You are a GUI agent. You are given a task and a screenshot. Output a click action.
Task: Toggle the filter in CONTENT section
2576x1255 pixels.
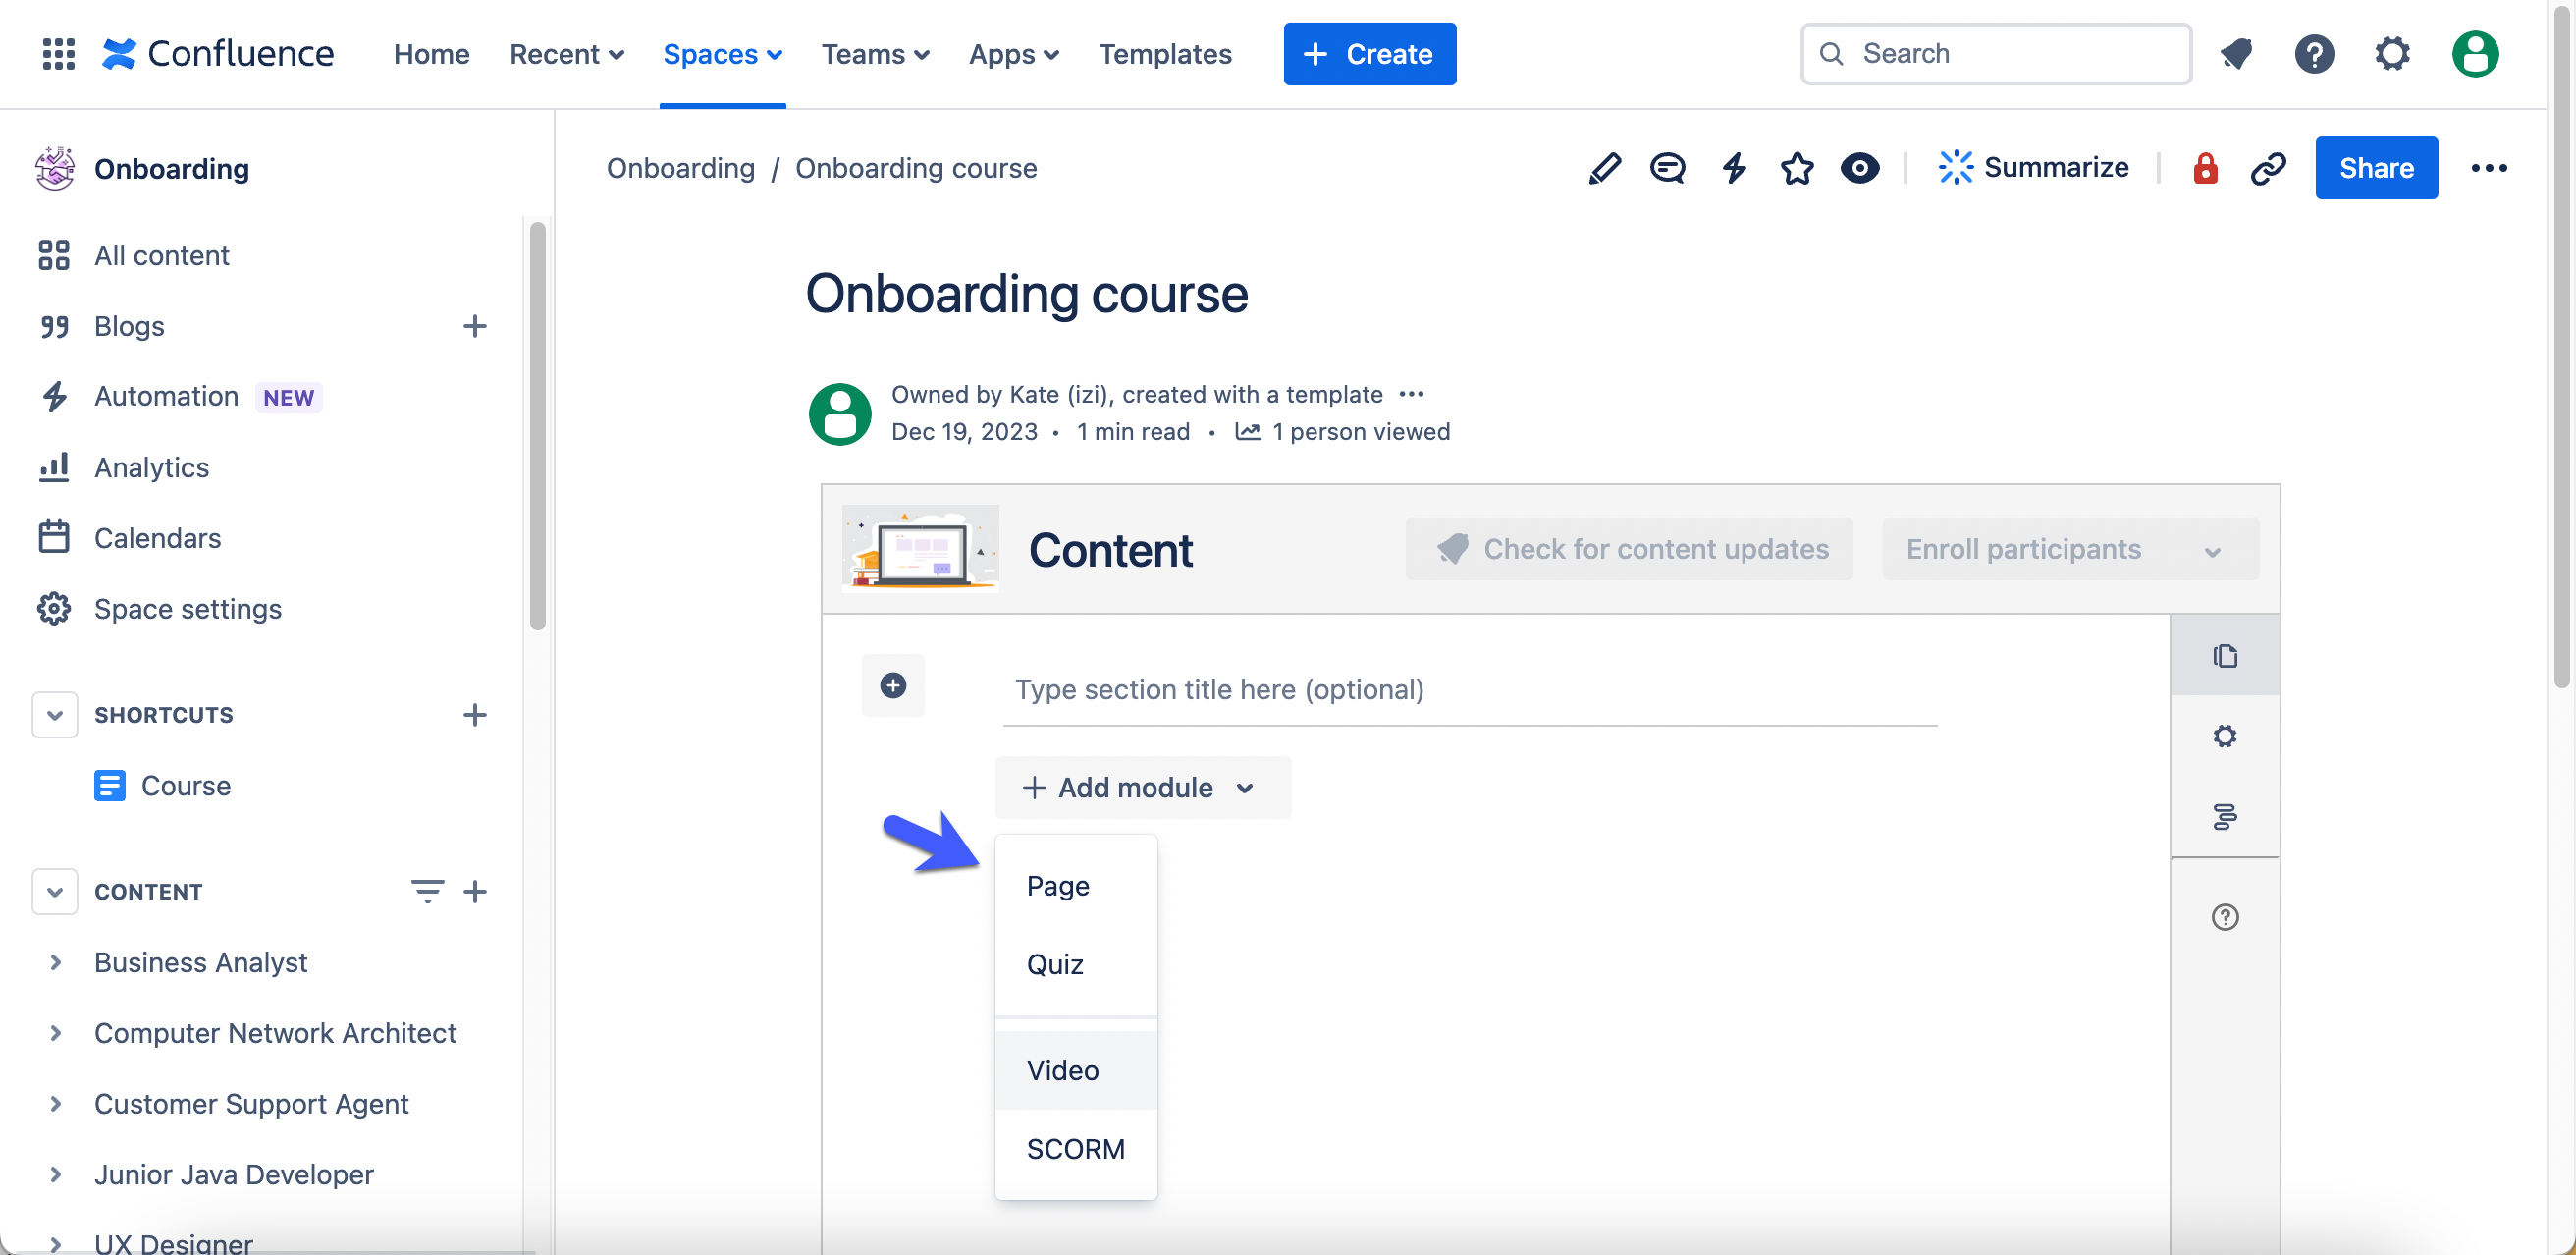428,891
